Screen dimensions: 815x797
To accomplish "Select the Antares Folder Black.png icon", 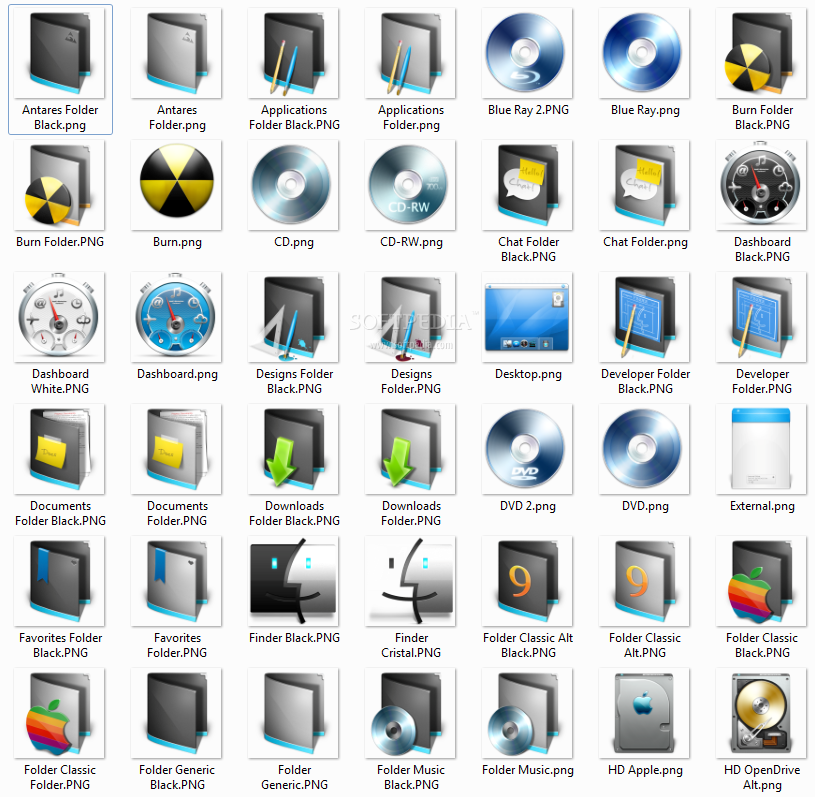I will (x=60, y=53).
